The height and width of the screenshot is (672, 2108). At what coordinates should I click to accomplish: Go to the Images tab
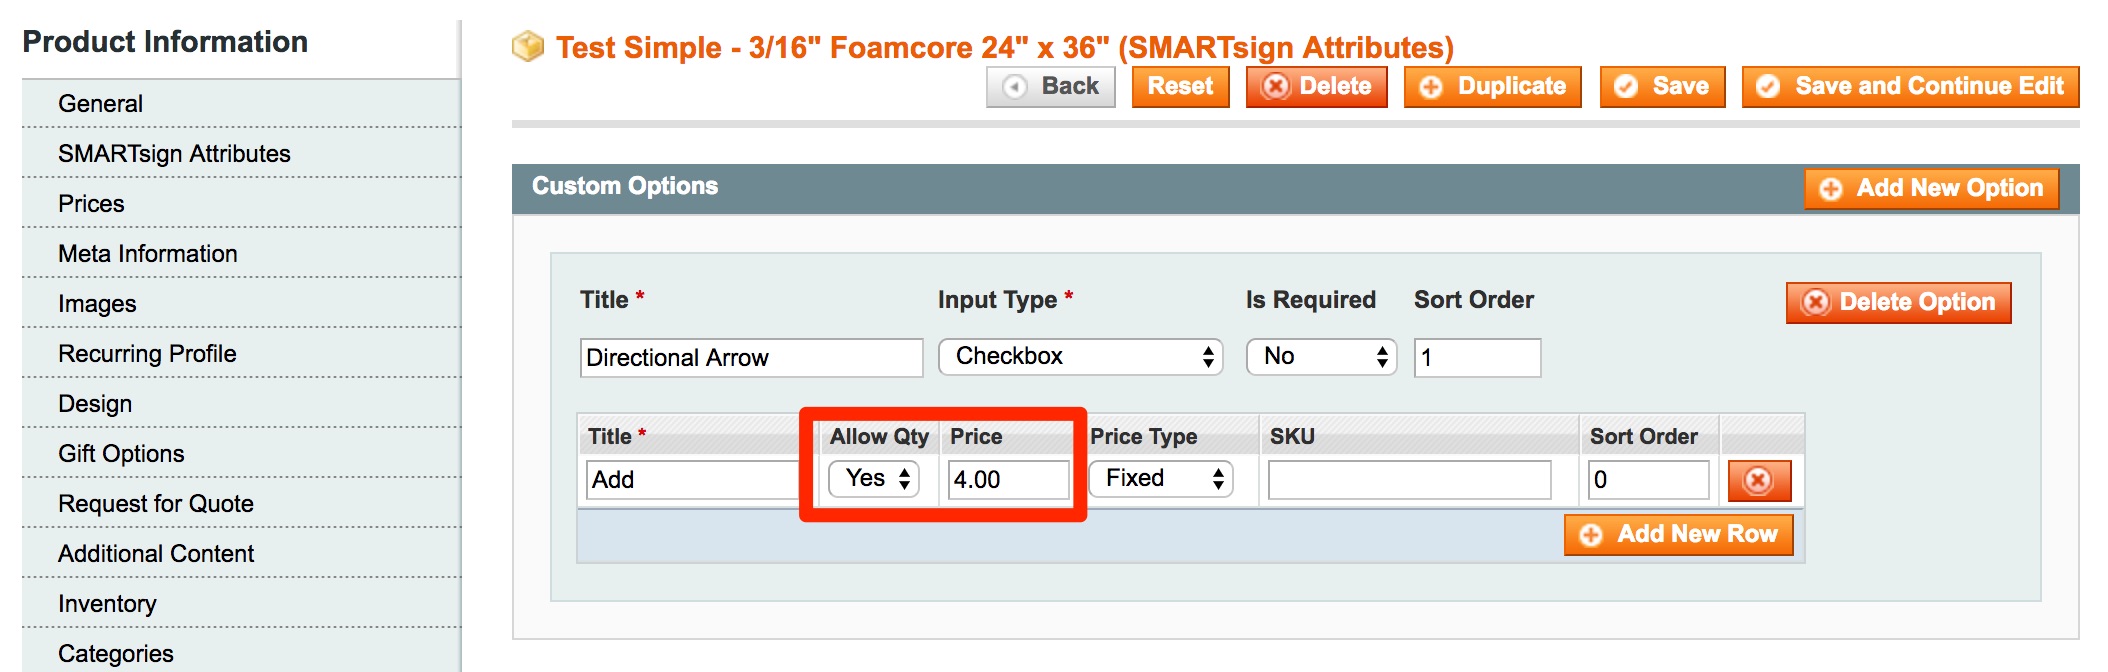pos(241,304)
